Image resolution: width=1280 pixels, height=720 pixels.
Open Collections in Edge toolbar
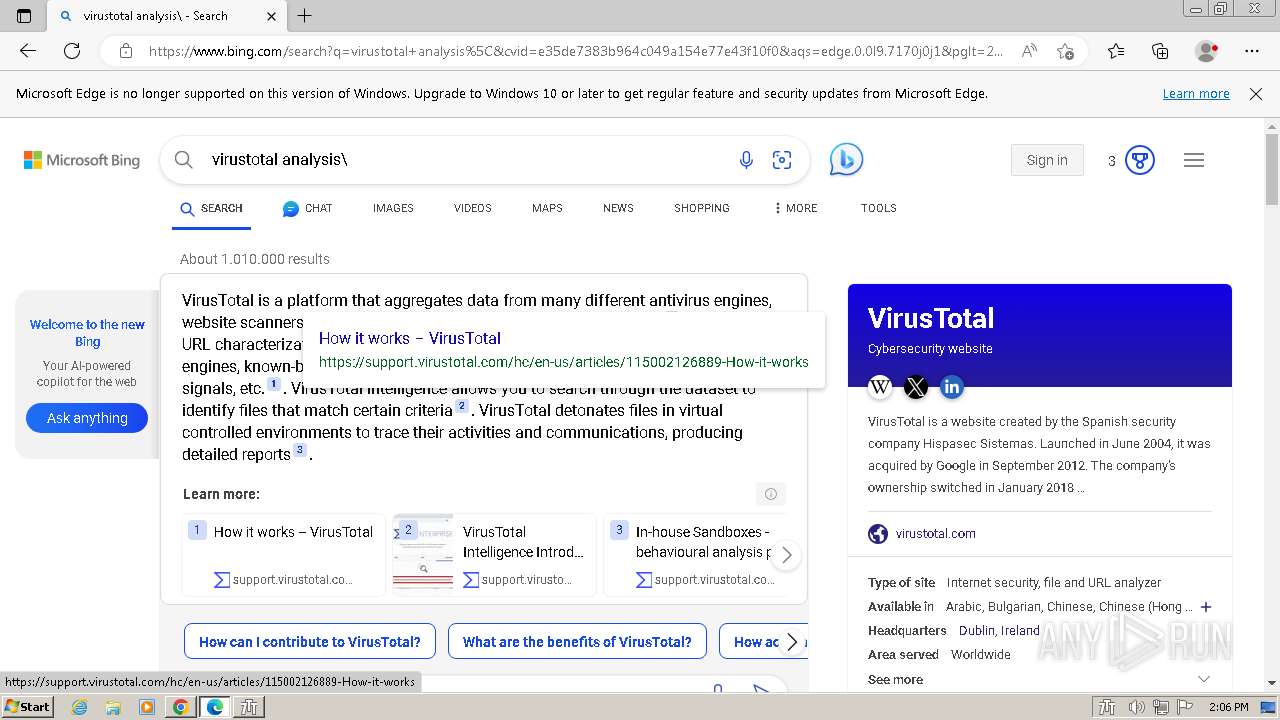[1160, 51]
